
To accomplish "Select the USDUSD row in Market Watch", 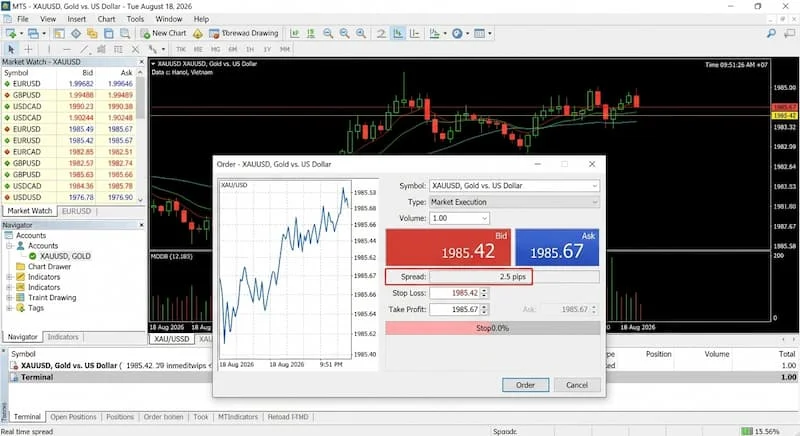I will pyautogui.click(x=69, y=197).
